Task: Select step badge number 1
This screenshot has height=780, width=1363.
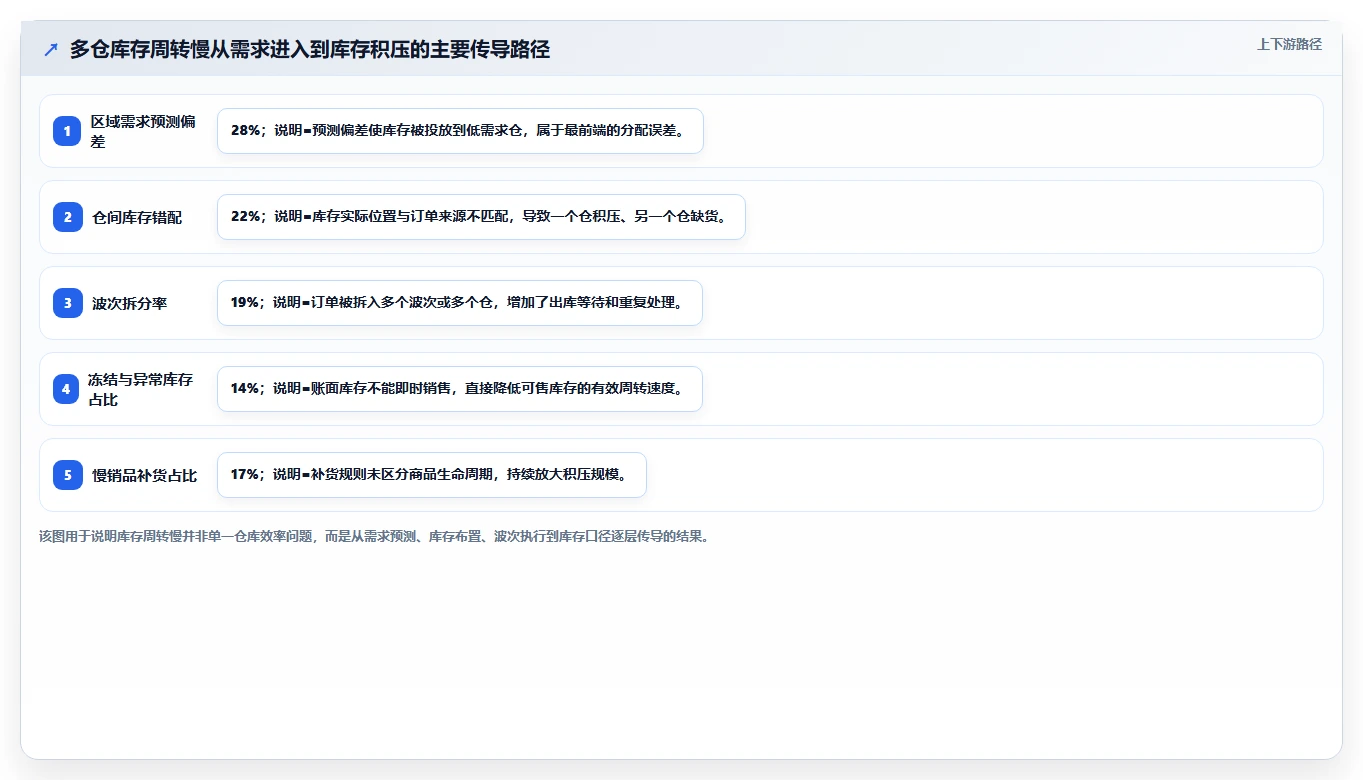Action: 67,130
